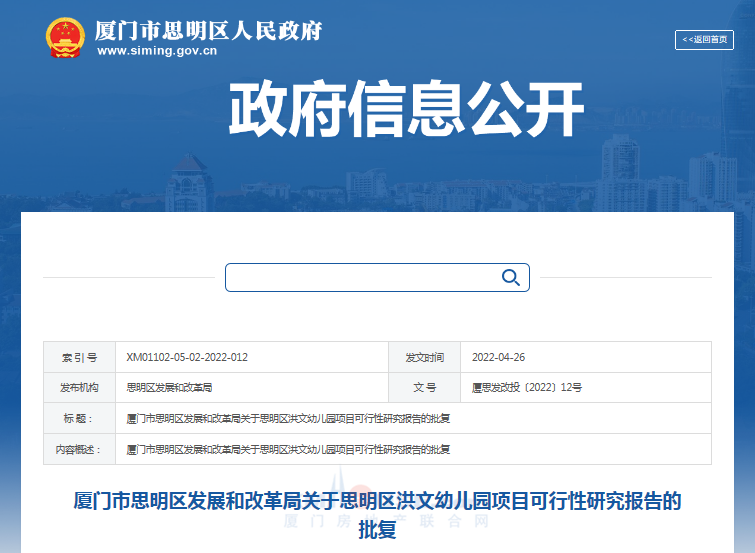Click the 发布机构 label cell

(79, 387)
